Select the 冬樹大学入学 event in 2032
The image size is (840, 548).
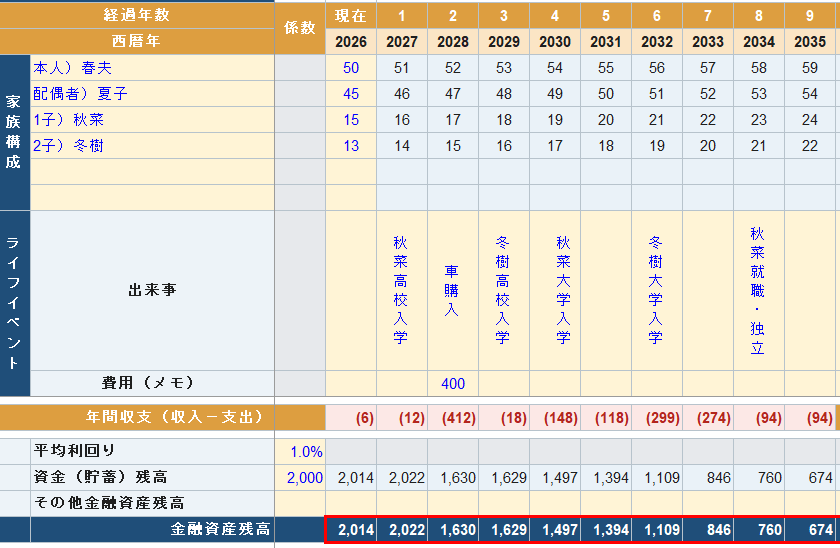click(657, 290)
